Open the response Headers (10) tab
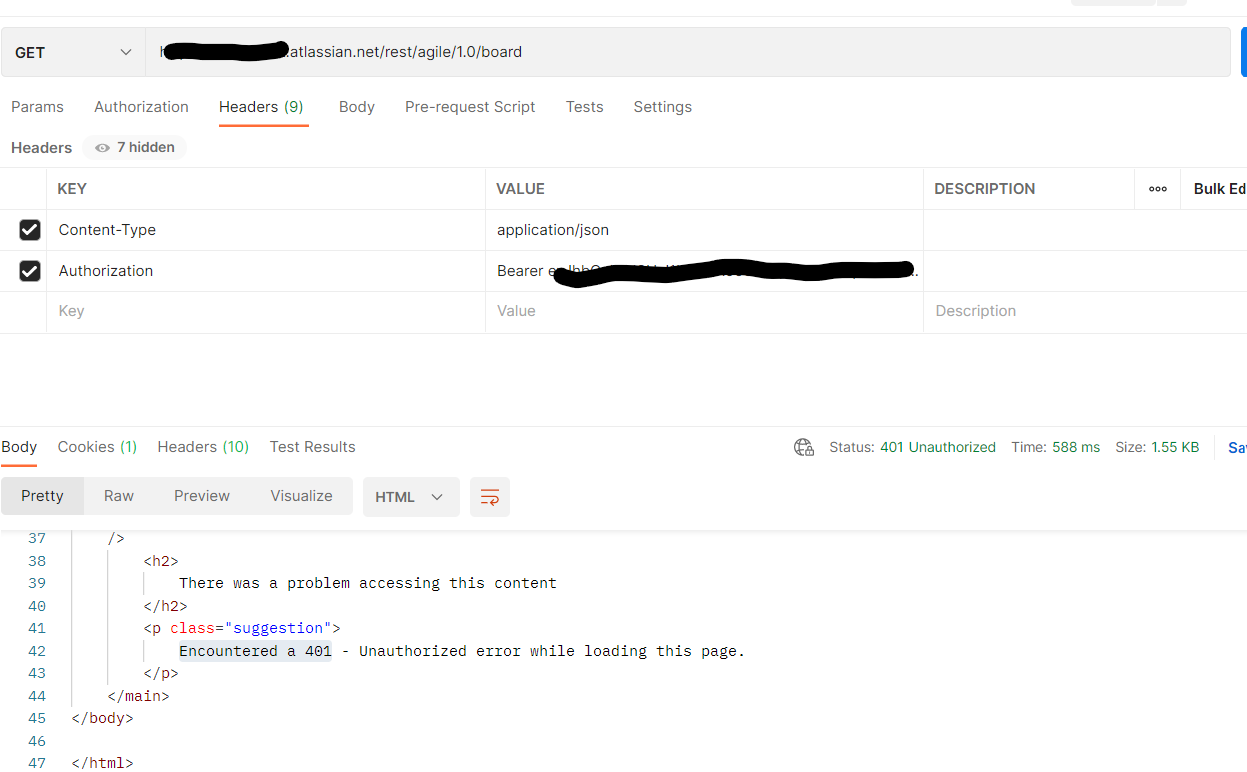 (x=203, y=447)
